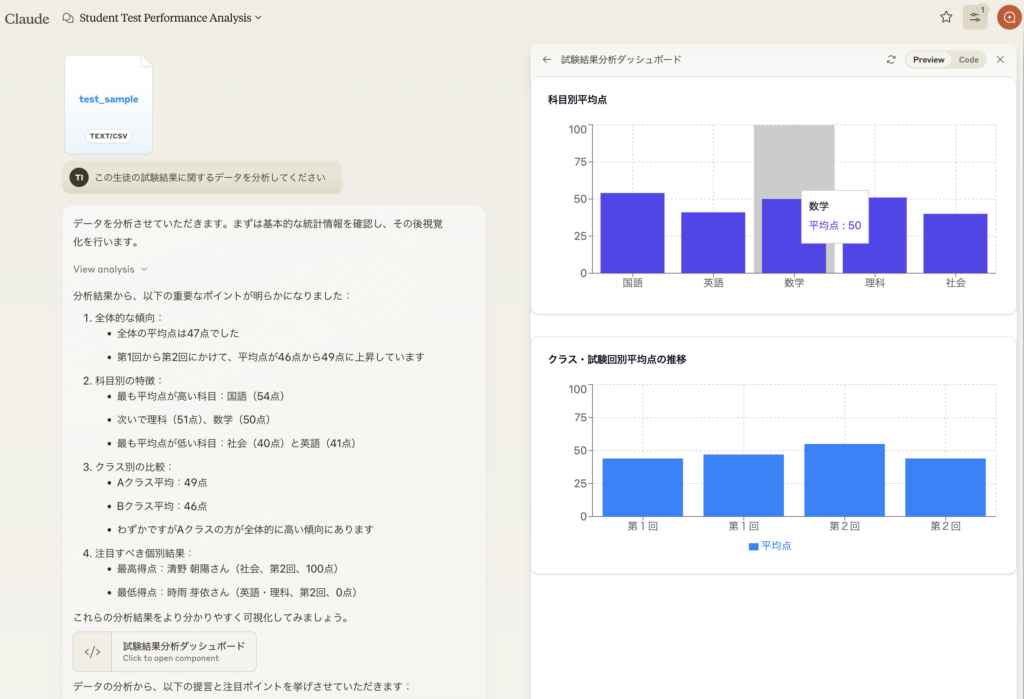Open the chat controls settings icon

[974, 17]
